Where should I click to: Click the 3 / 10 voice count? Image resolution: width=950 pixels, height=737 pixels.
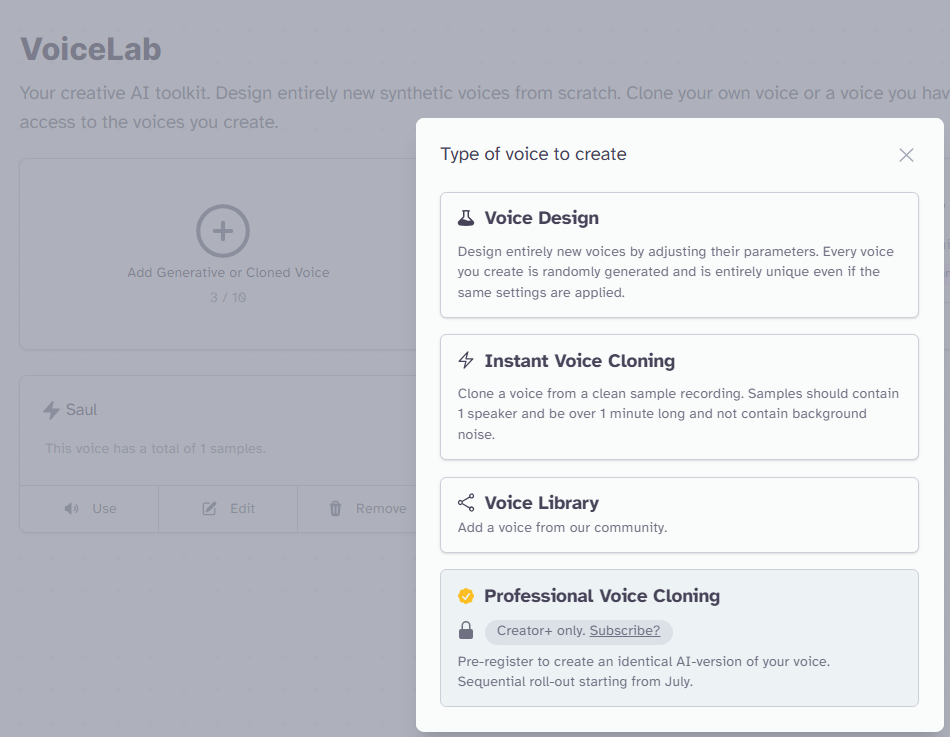point(228,298)
